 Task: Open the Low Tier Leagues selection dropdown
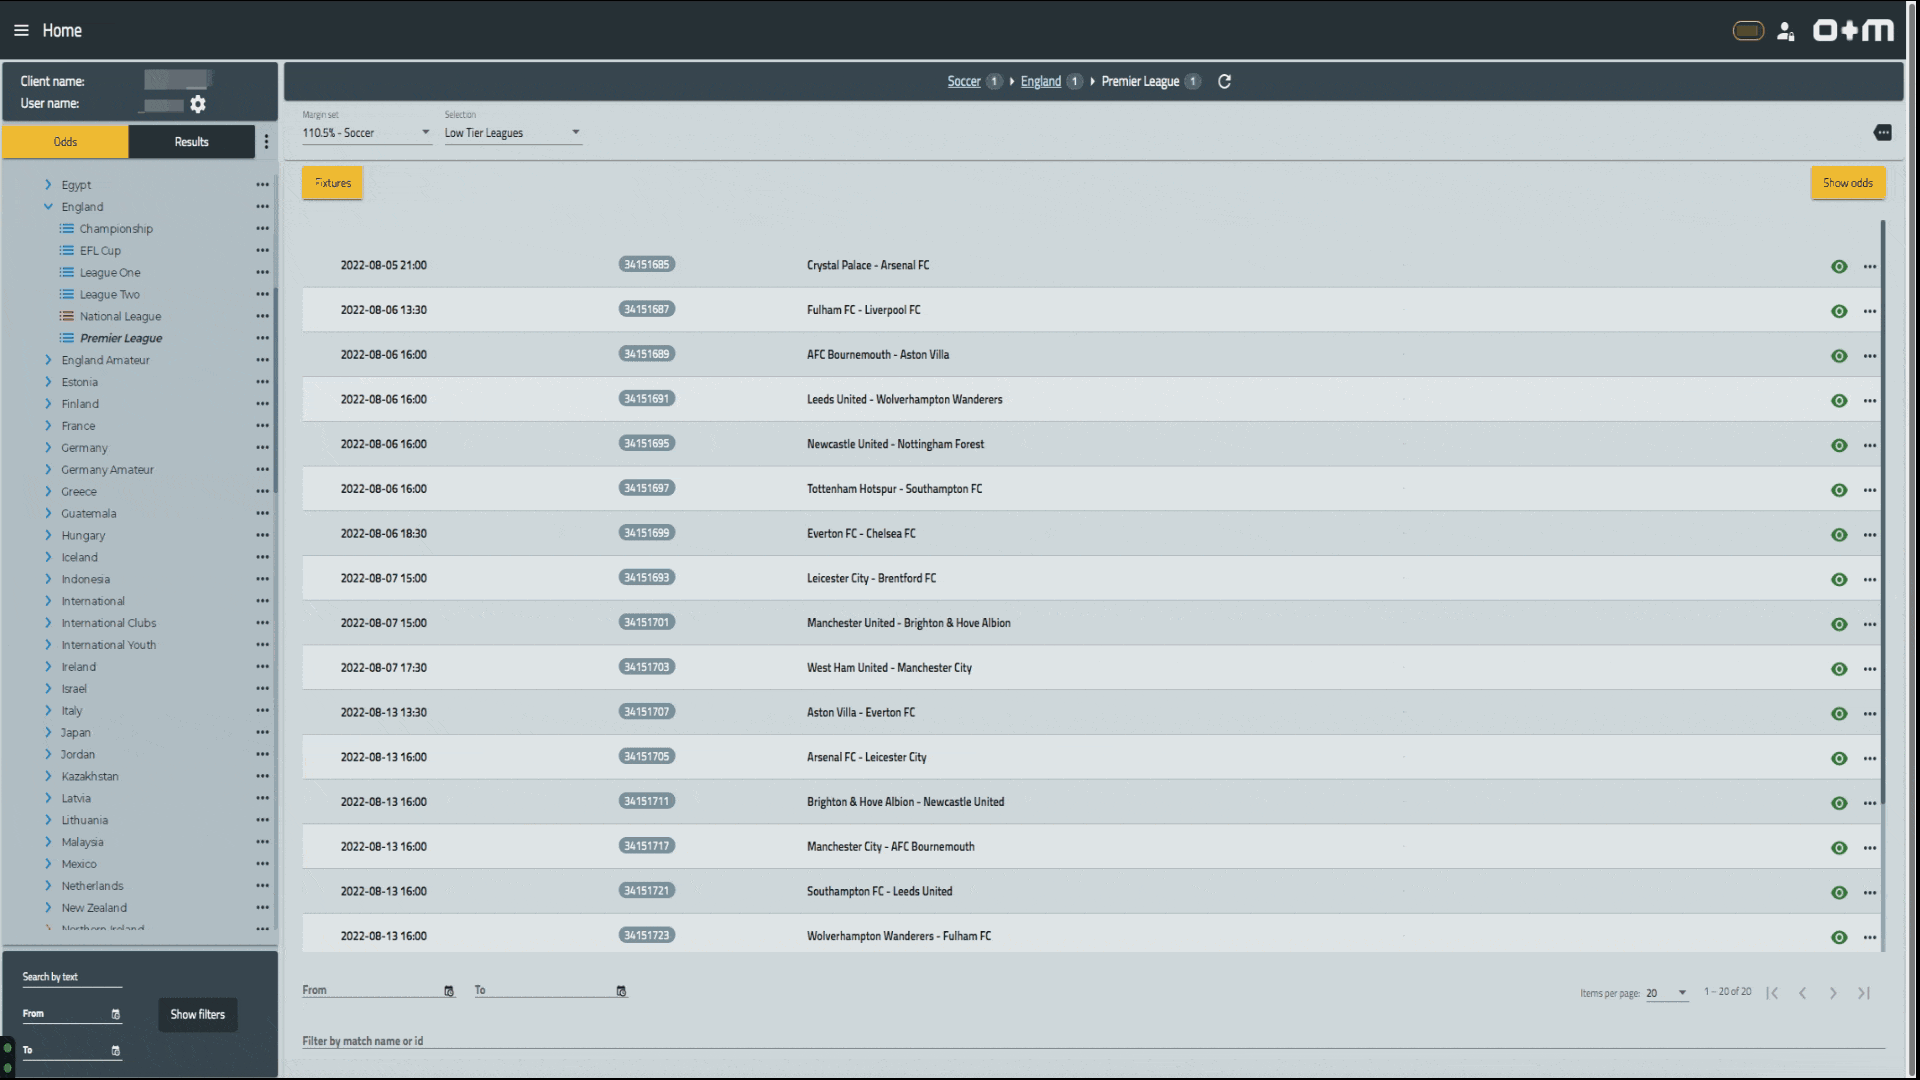(x=512, y=133)
